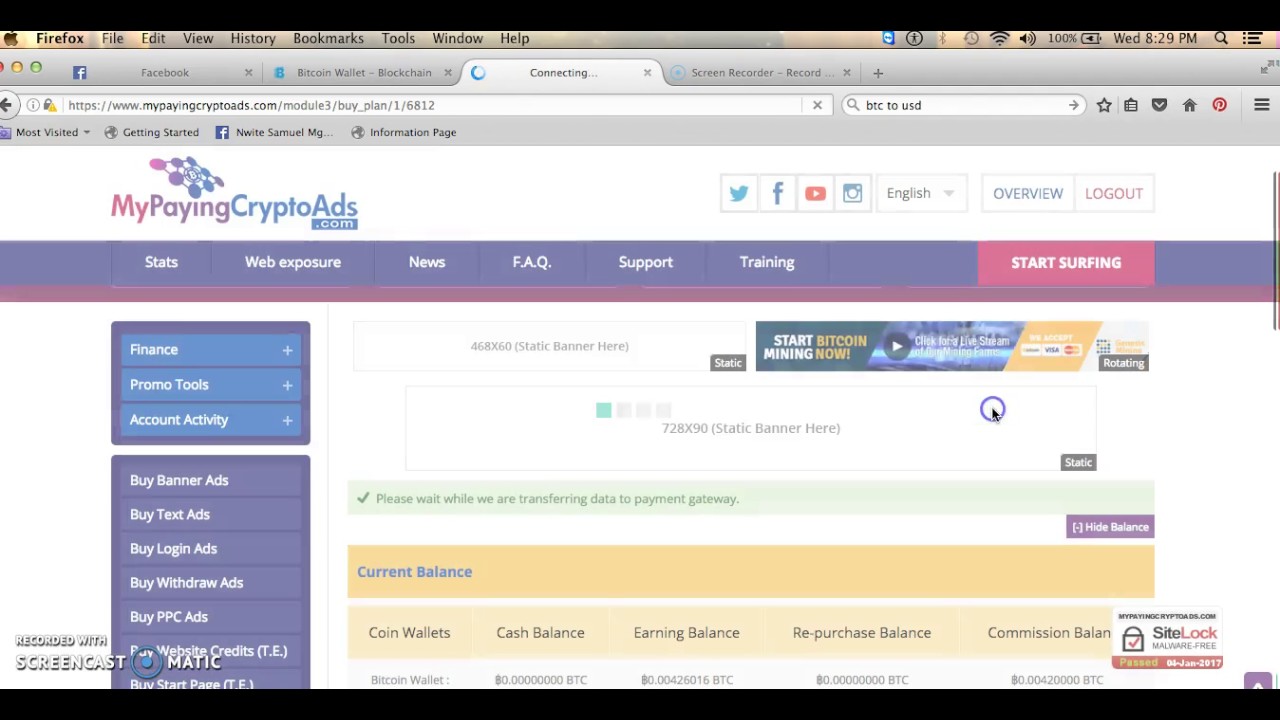1280x720 pixels.
Task: Click the Pinterest toolbar icon
Action: tap(1220, 105)
